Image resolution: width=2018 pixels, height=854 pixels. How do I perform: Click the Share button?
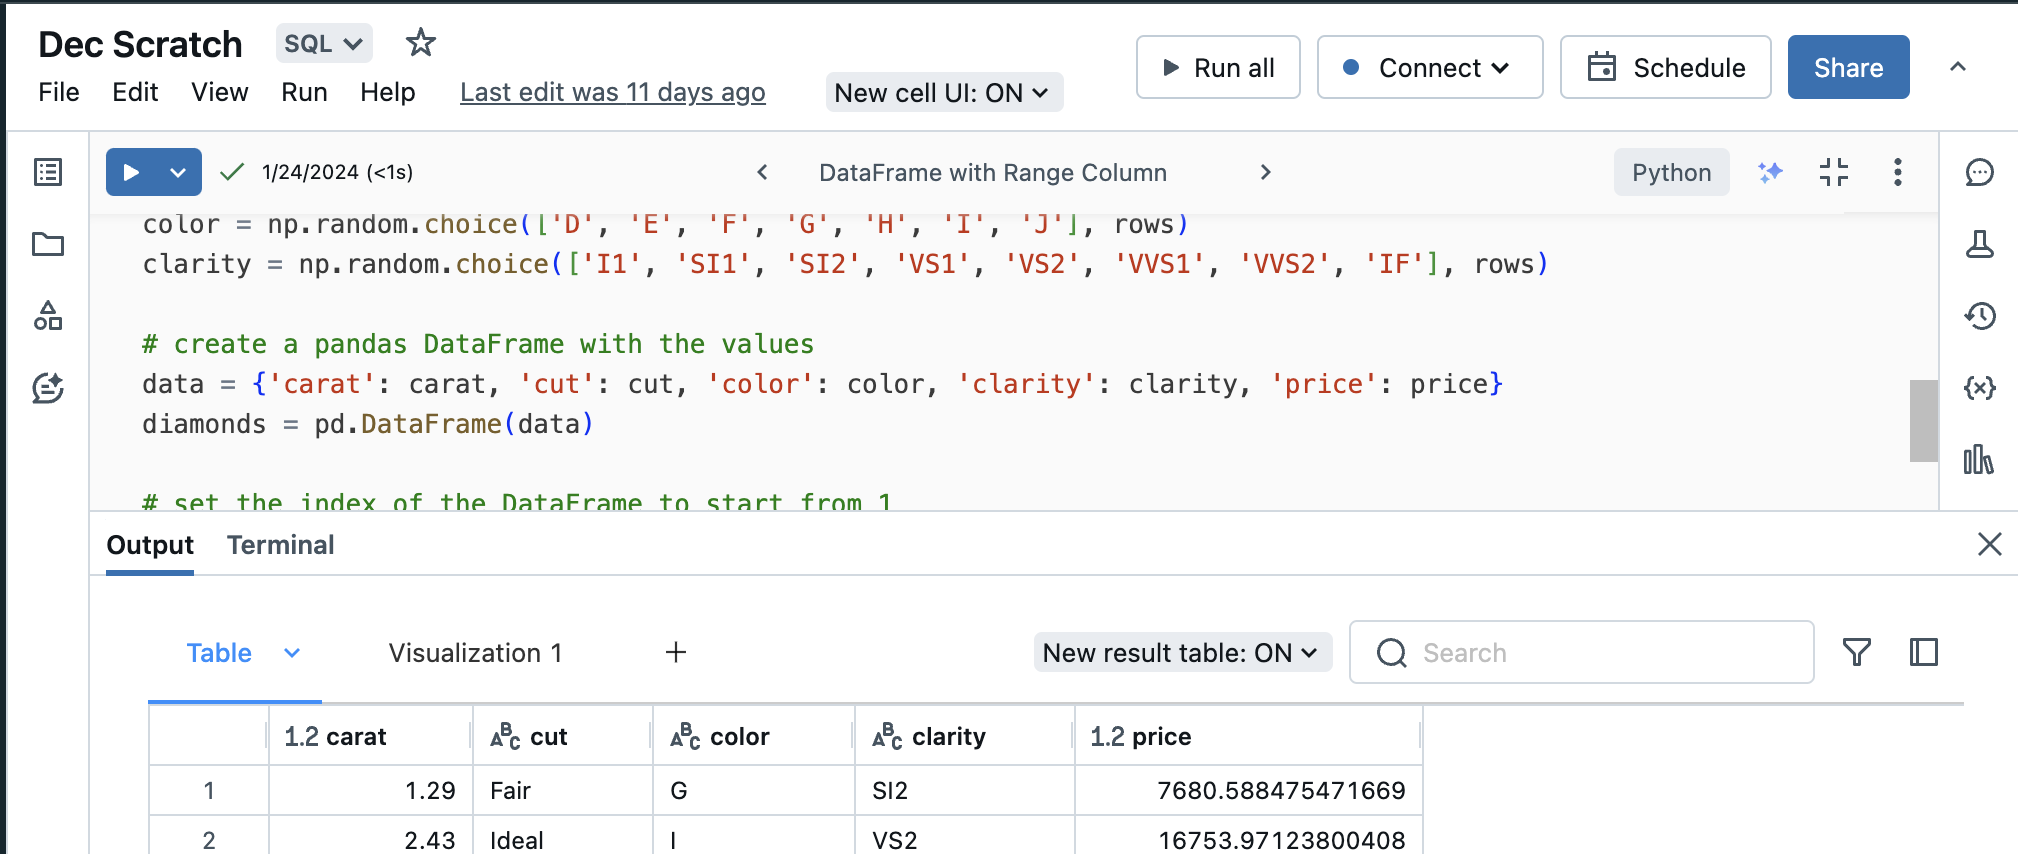click(x=1847, y=67)
